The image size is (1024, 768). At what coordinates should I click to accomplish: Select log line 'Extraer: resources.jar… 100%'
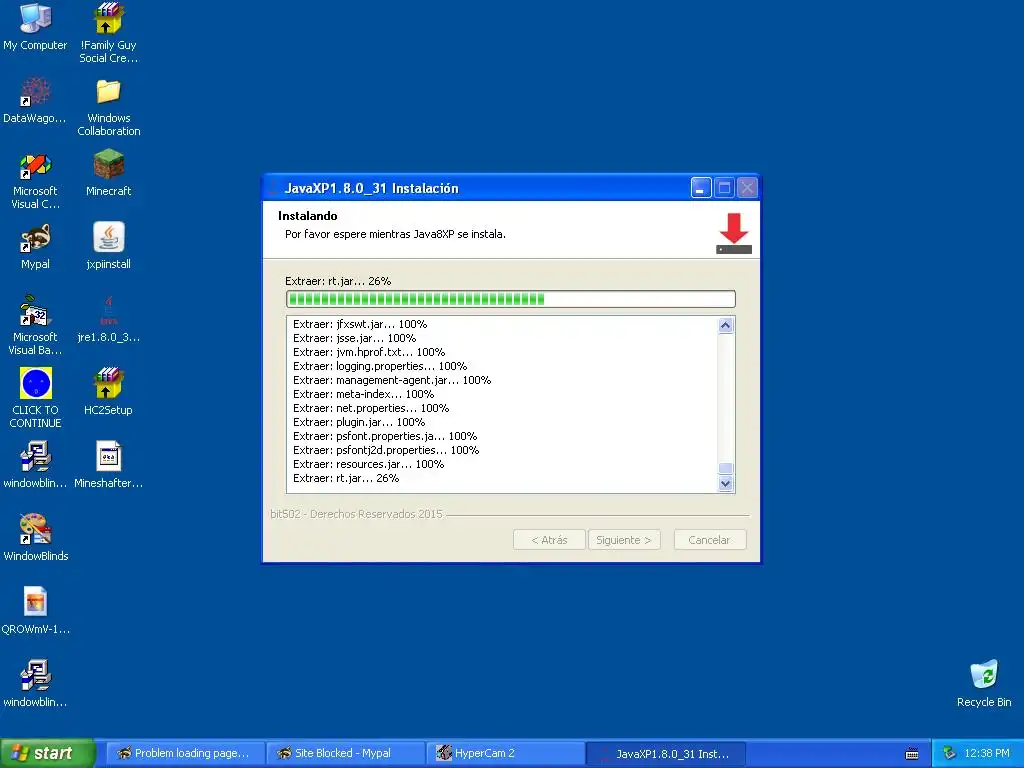click(x=368, y=464)
